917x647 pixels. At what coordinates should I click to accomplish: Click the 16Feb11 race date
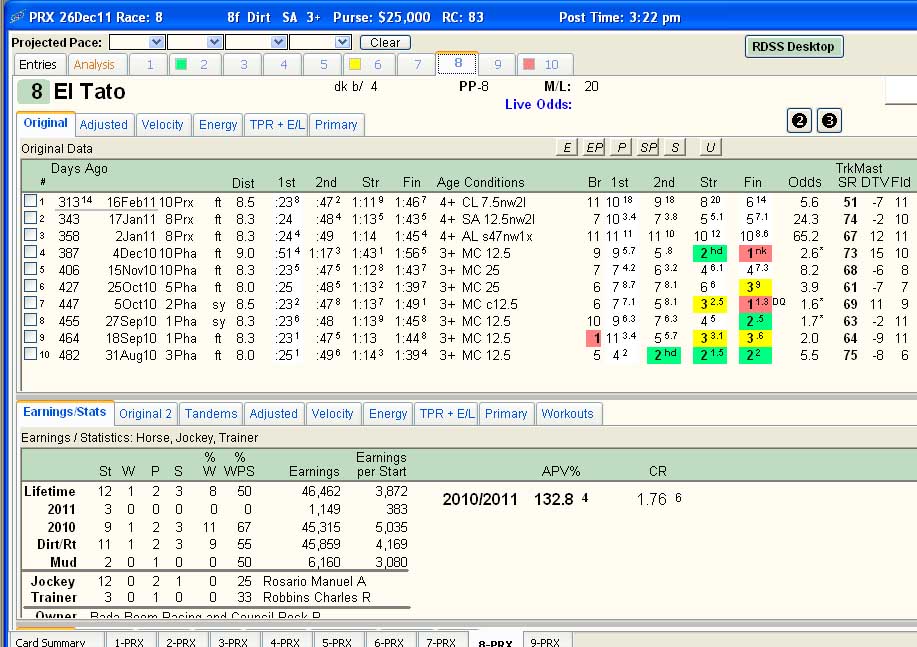(x=131, y=202)
